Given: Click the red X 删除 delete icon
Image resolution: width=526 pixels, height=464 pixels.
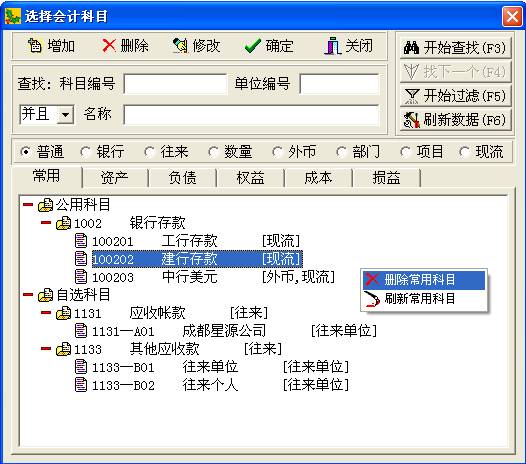Looking at the screenshot, I should pos(109,45).
